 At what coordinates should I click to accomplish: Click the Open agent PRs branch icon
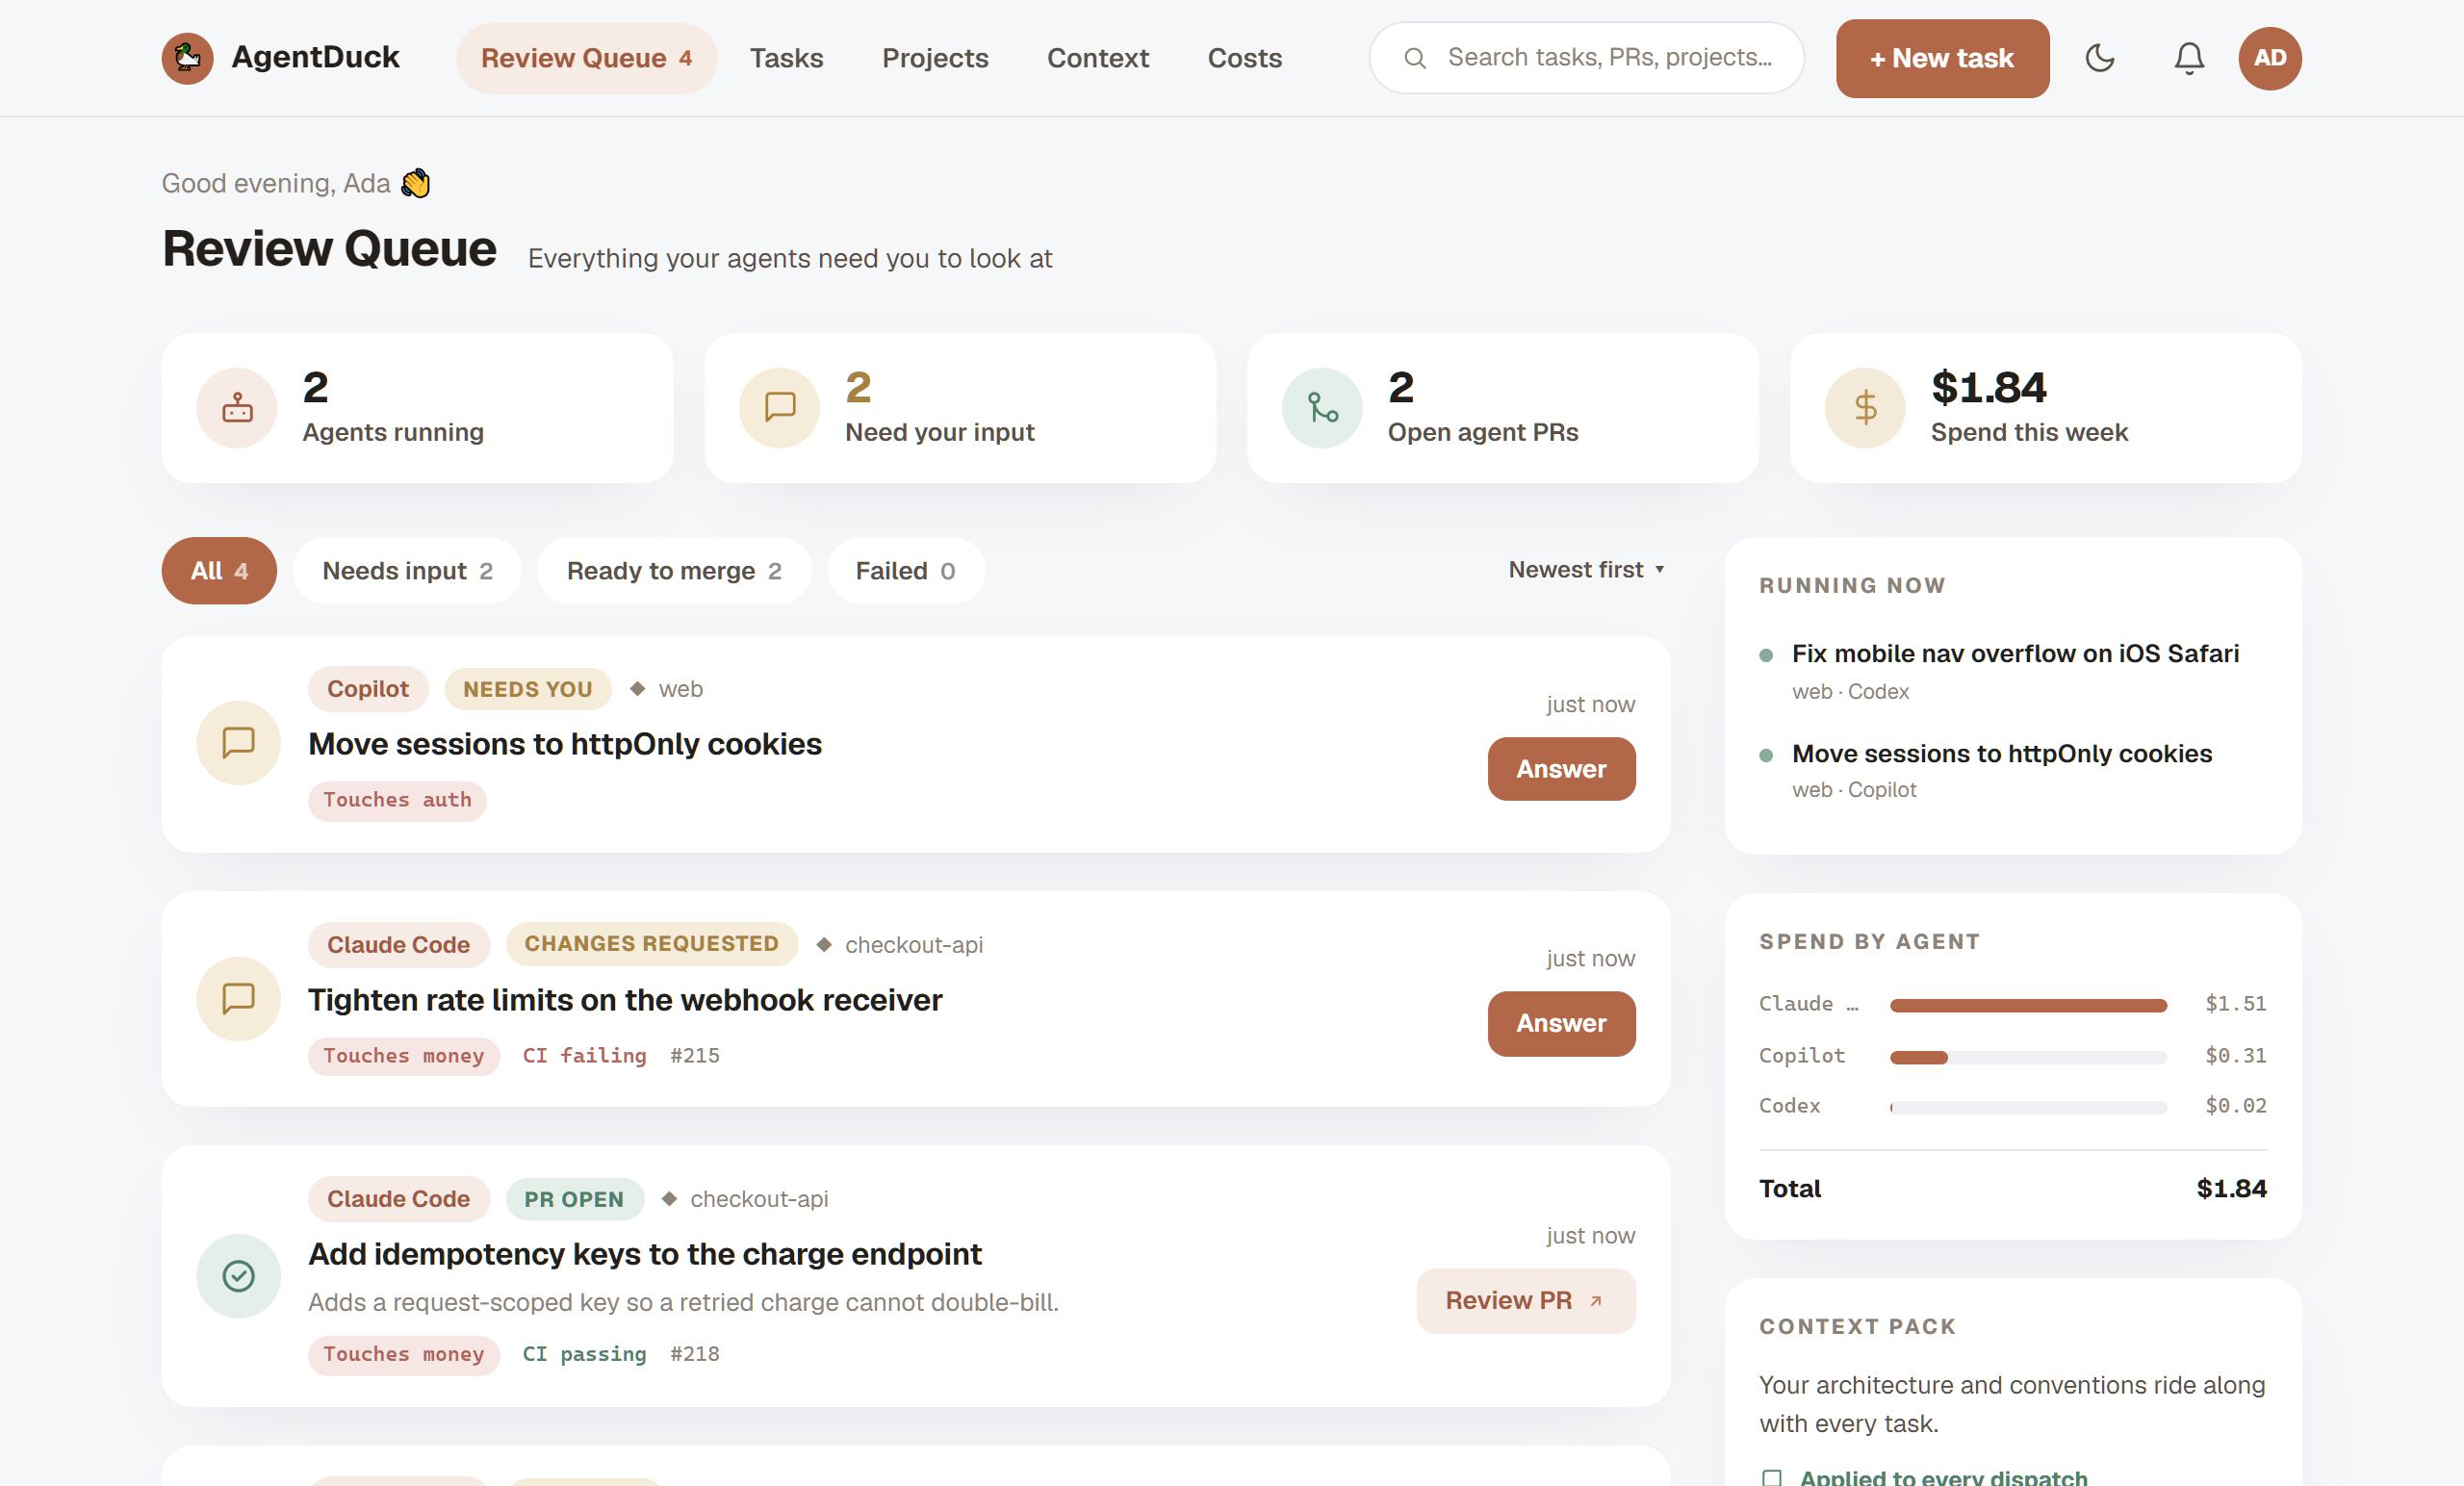point(1322,408)
